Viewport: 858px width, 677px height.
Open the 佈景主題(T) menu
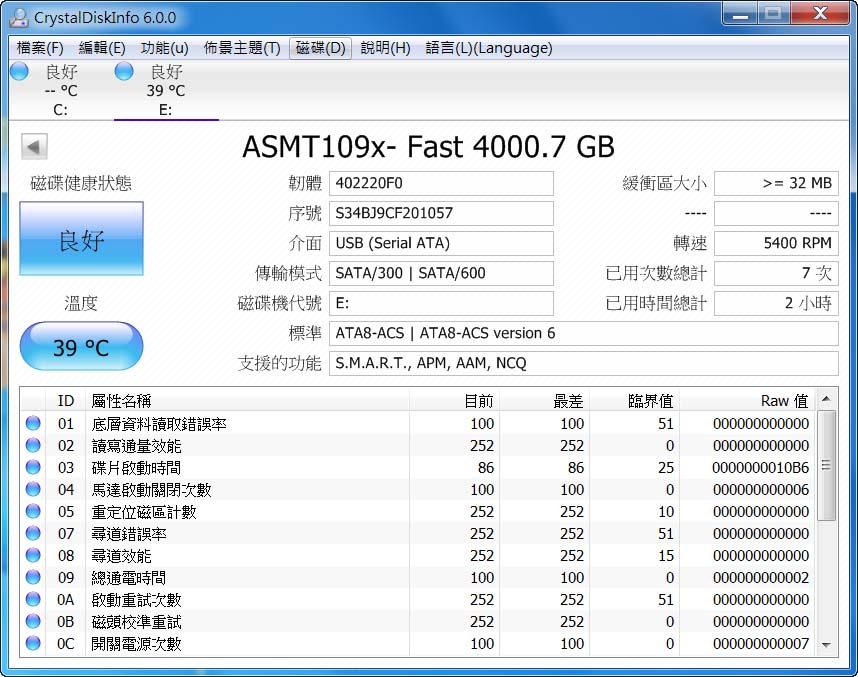pyautogui.click(x=242, y=48)
